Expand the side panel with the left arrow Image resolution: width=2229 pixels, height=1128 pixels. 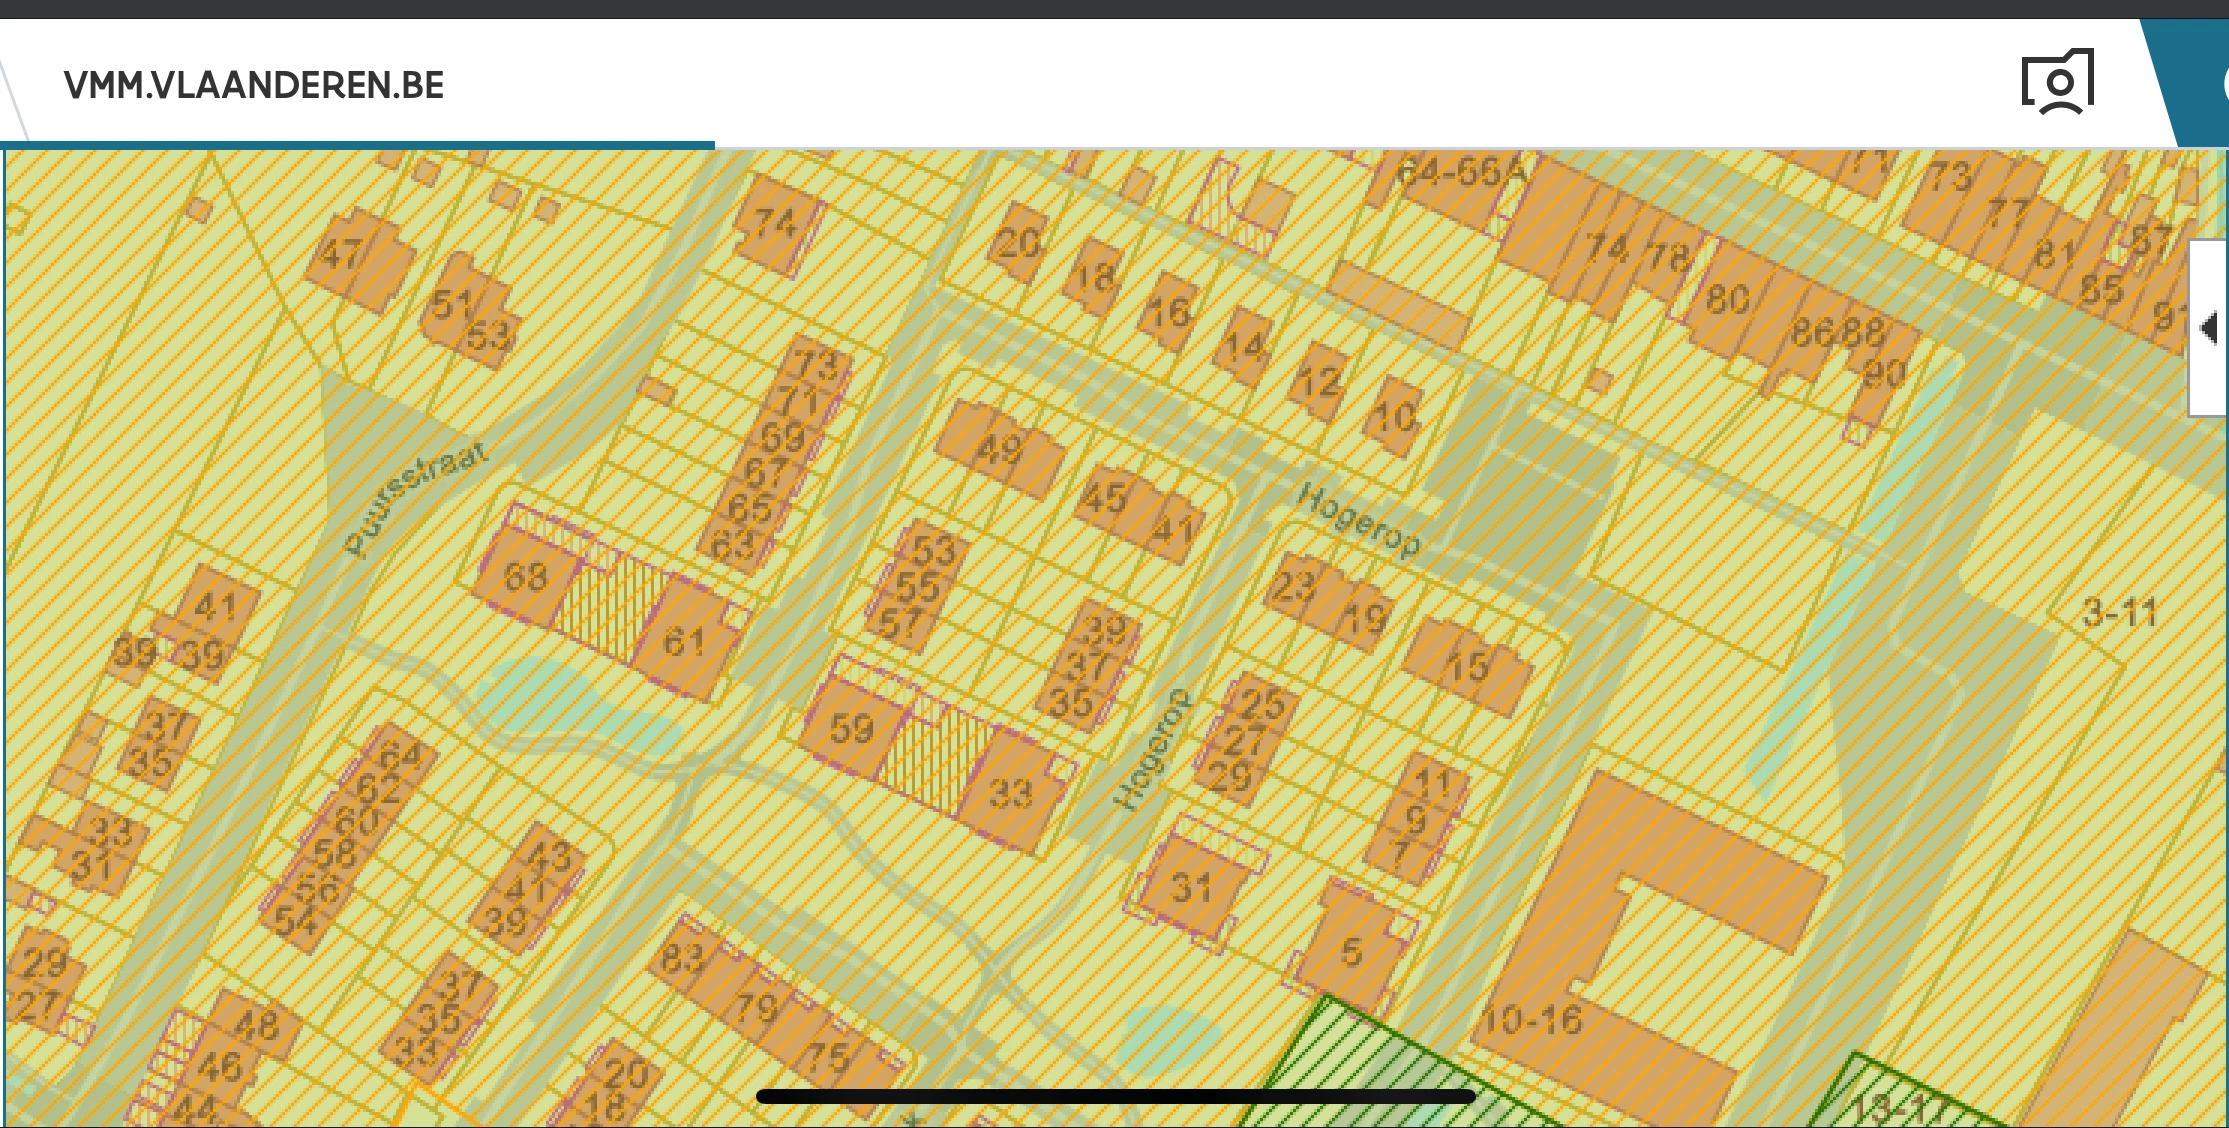click(x=2209, y=328)
